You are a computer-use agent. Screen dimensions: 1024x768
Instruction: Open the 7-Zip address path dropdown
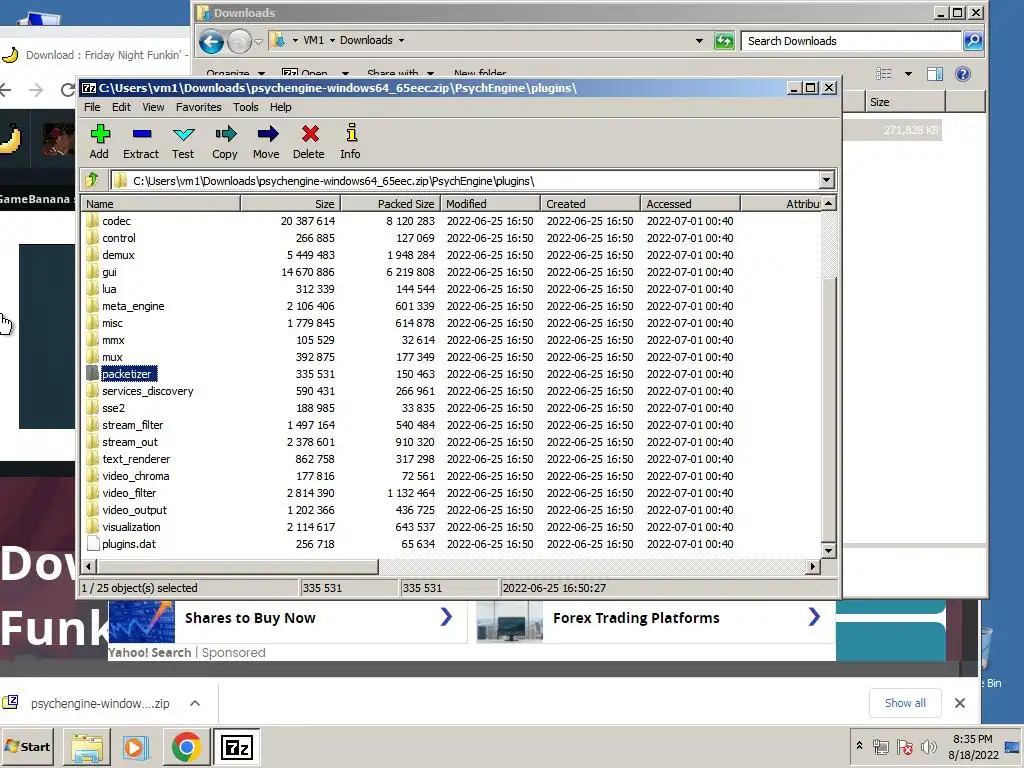click(x=826, y=180)
